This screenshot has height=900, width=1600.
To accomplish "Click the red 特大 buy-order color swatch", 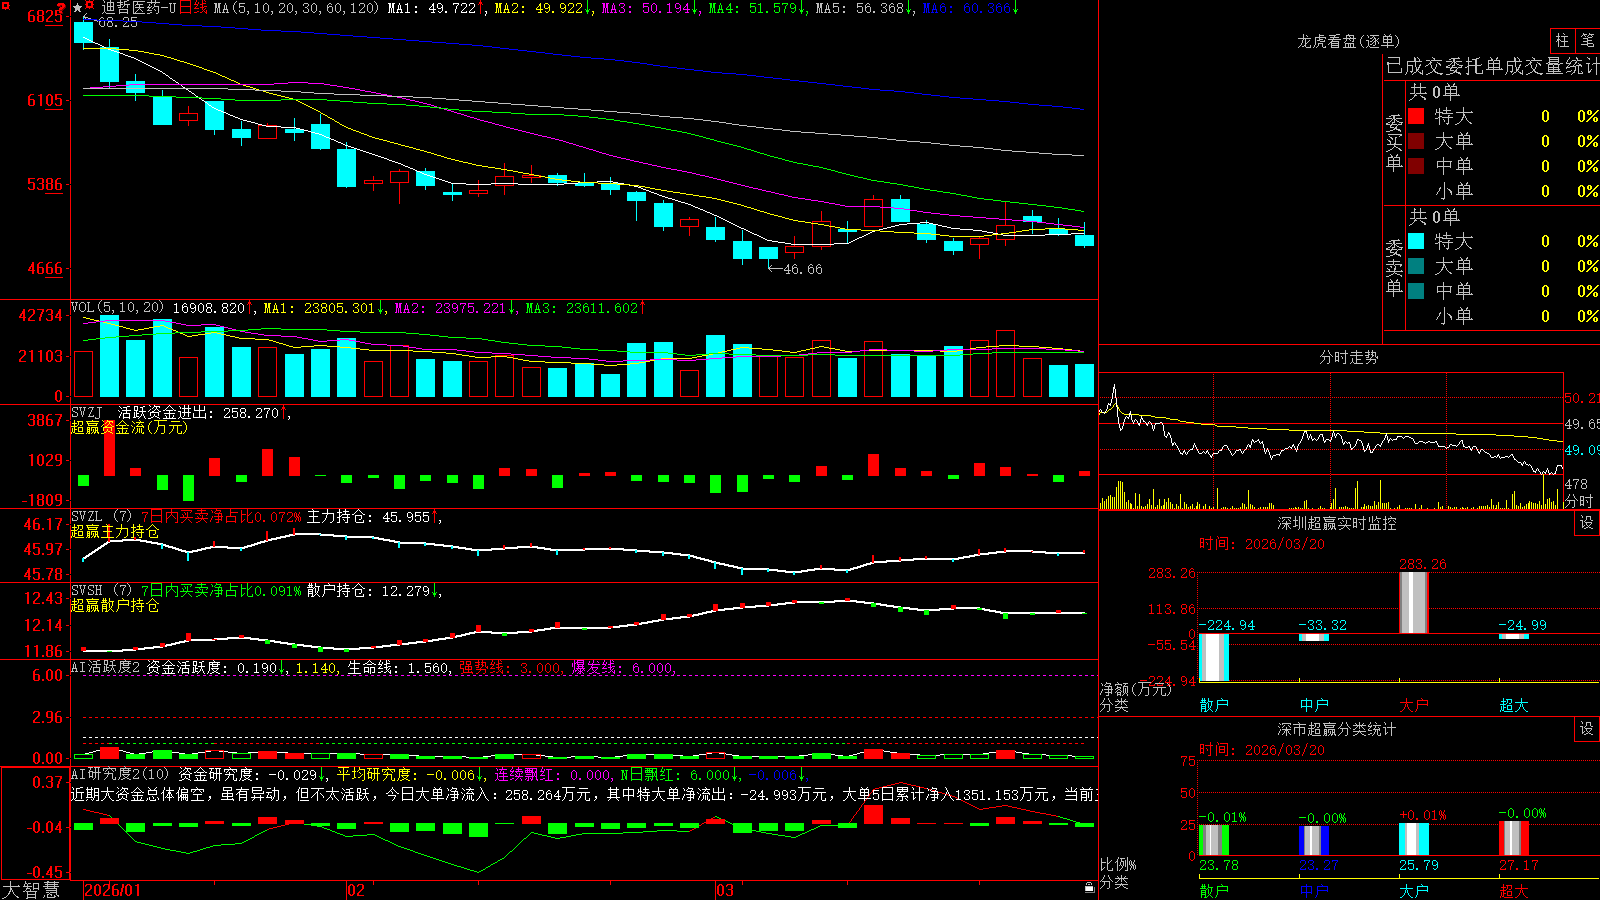I will click(1416, 116).
